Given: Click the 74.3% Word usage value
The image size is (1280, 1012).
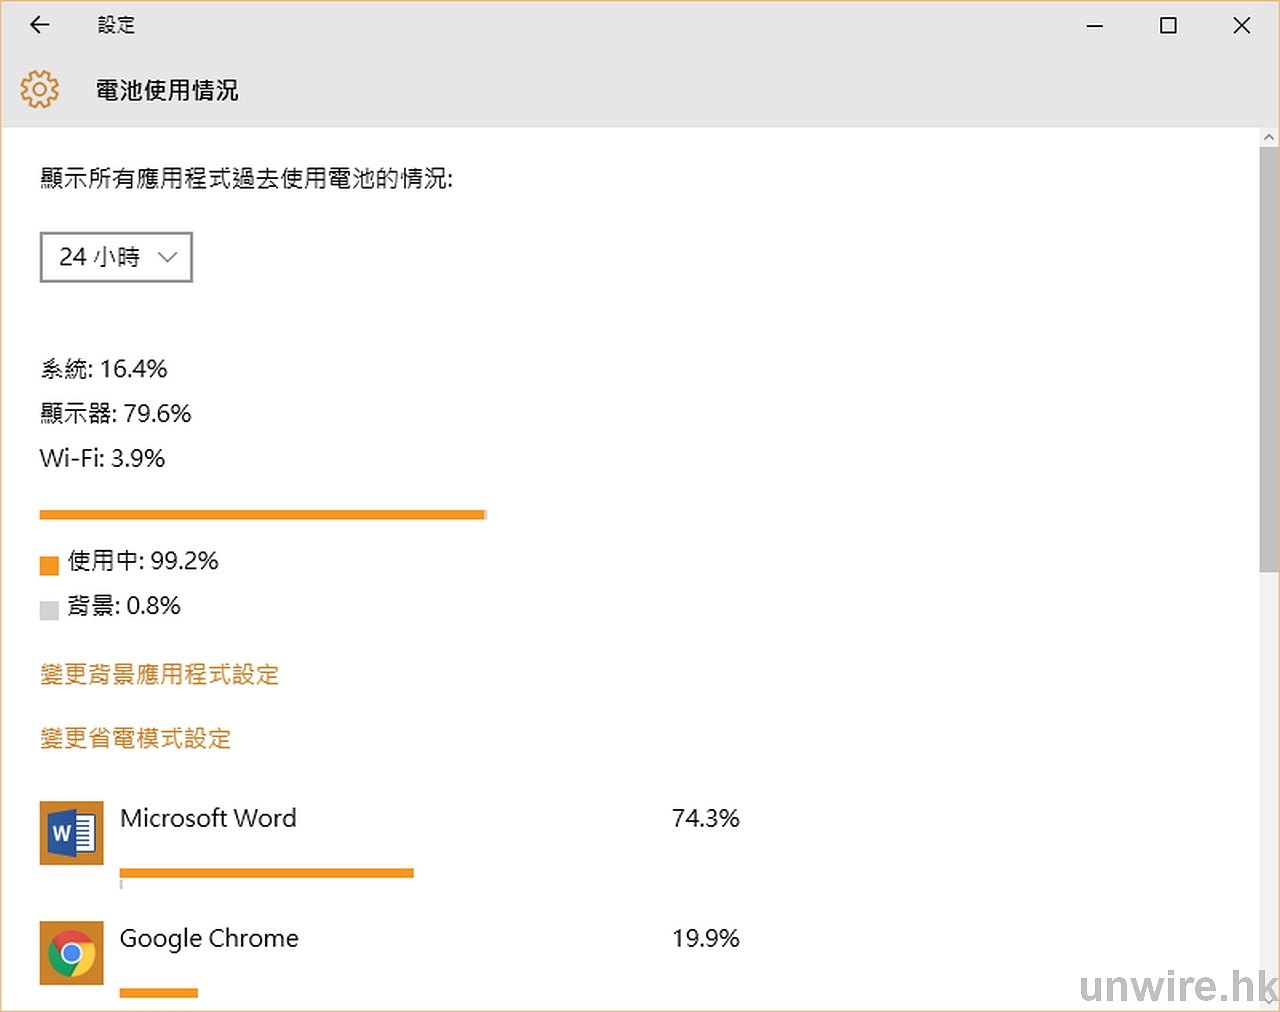Looking at the screenshot, I should point(705,818).
